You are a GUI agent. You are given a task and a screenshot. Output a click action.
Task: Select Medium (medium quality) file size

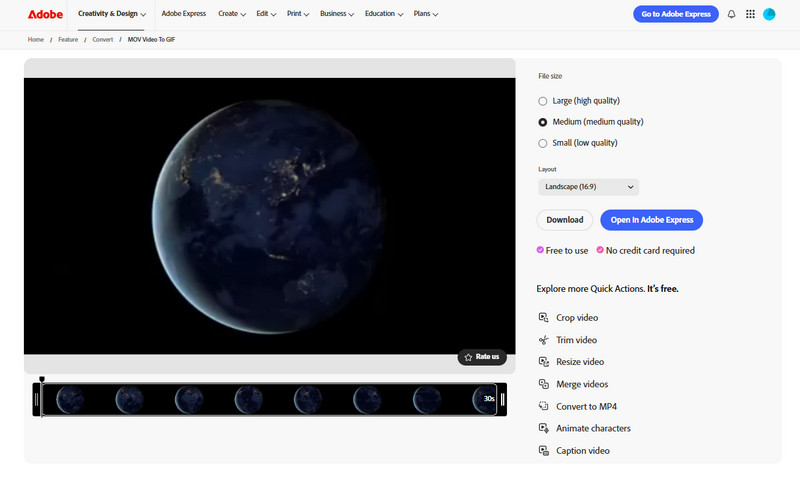tap(542, 122)
